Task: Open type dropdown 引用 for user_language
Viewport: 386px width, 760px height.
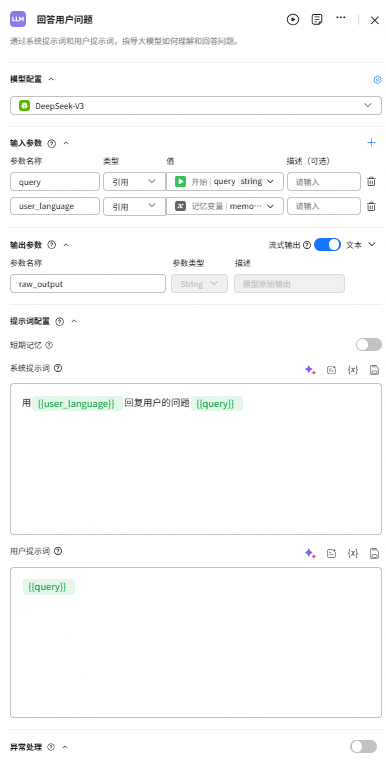Action: pos(134,206)
